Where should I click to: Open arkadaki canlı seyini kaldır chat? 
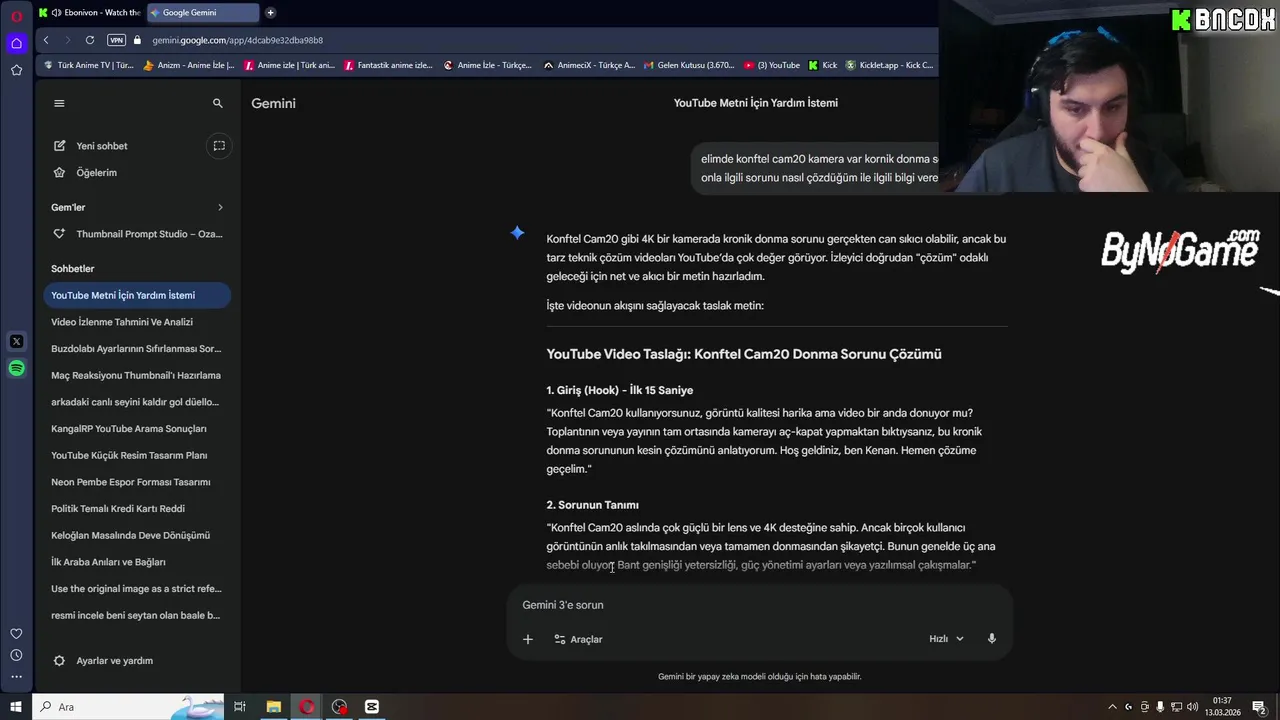pos(138,402)
